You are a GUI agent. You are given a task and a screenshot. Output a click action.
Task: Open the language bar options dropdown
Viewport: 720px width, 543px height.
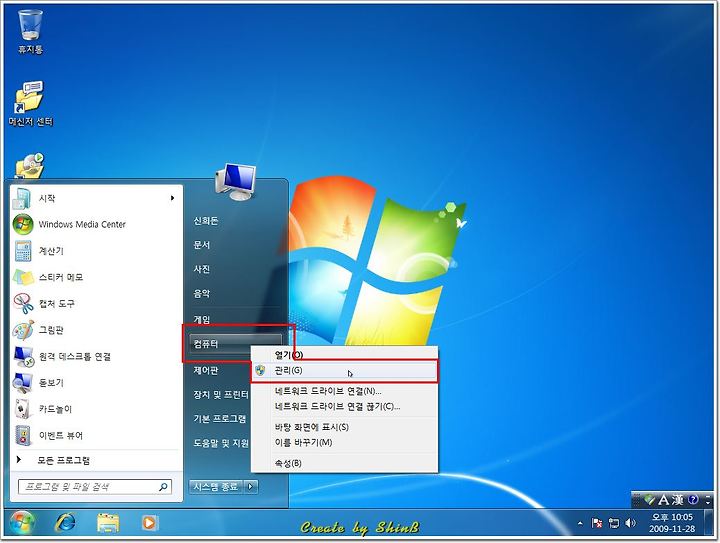click(708, 501)
